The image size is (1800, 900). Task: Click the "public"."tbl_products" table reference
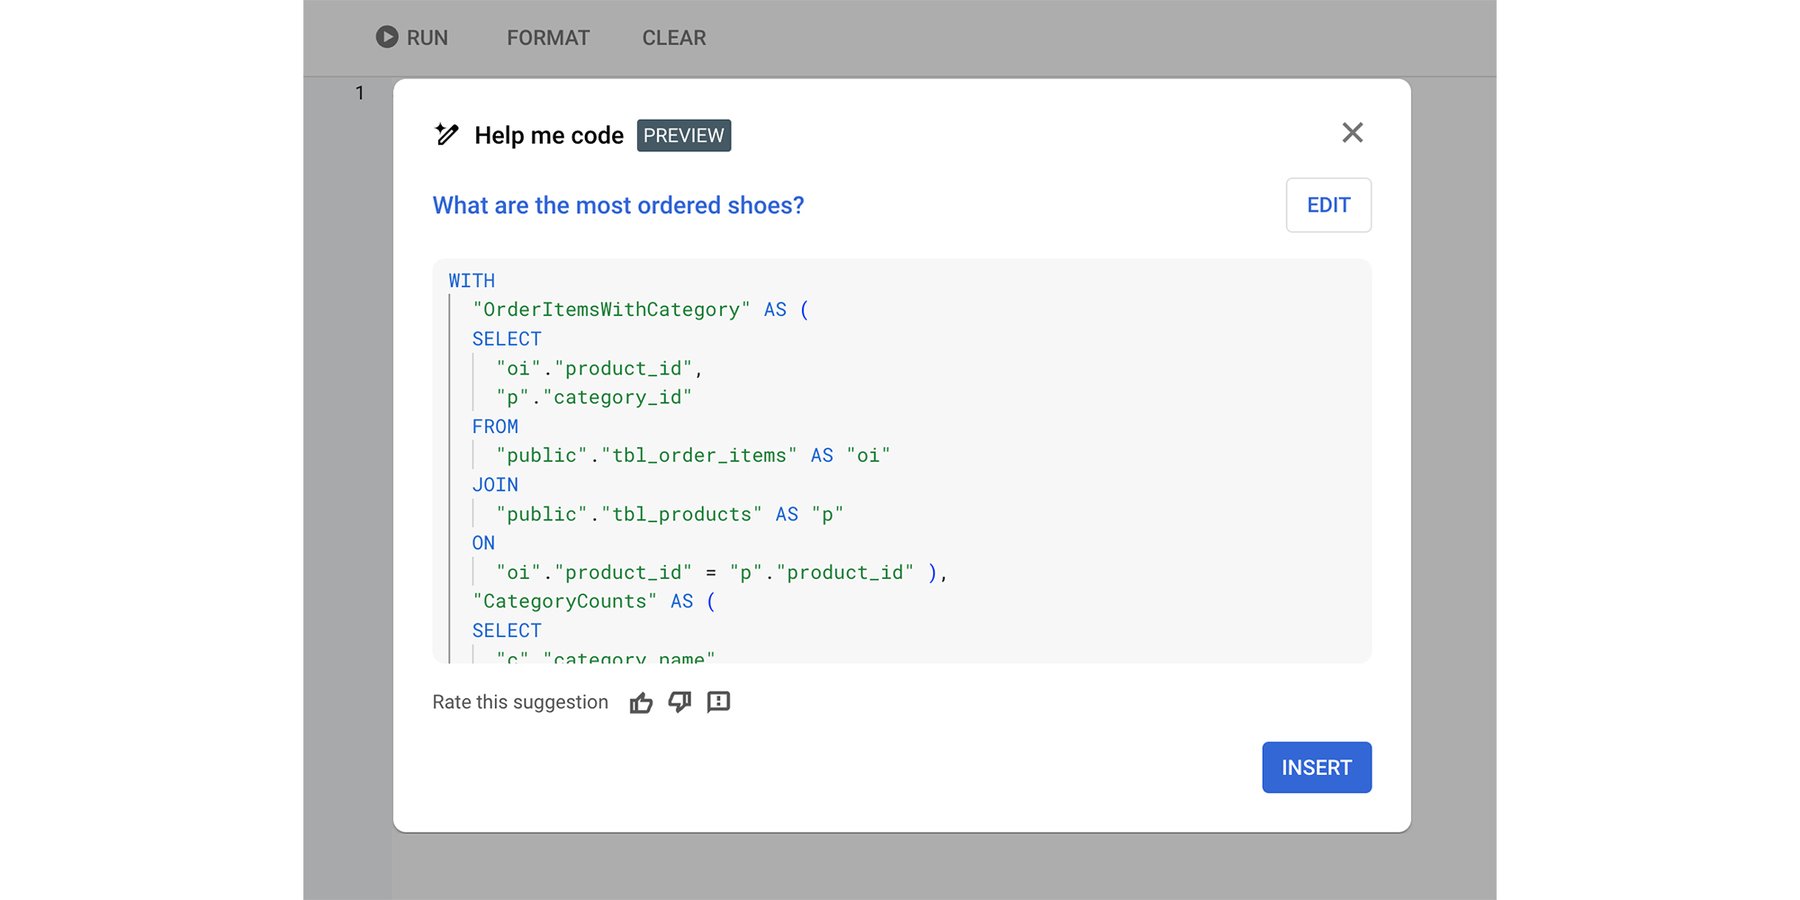629,514
